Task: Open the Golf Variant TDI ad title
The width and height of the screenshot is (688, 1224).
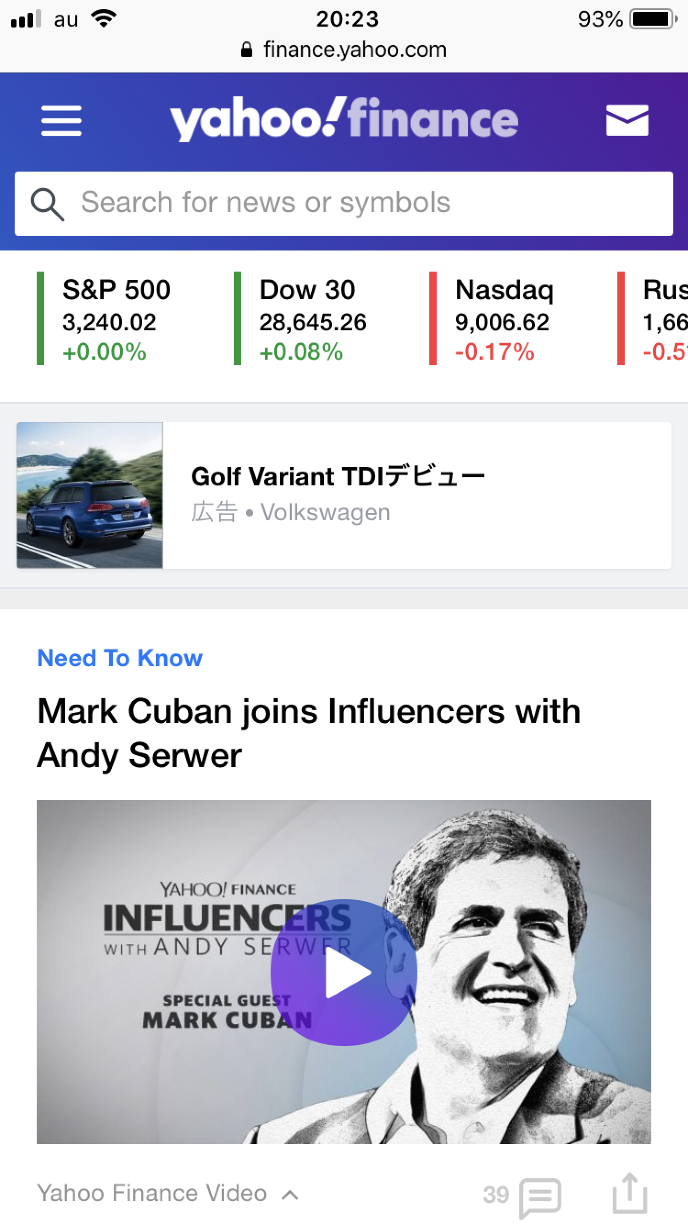Action: [x=338, y=476]
